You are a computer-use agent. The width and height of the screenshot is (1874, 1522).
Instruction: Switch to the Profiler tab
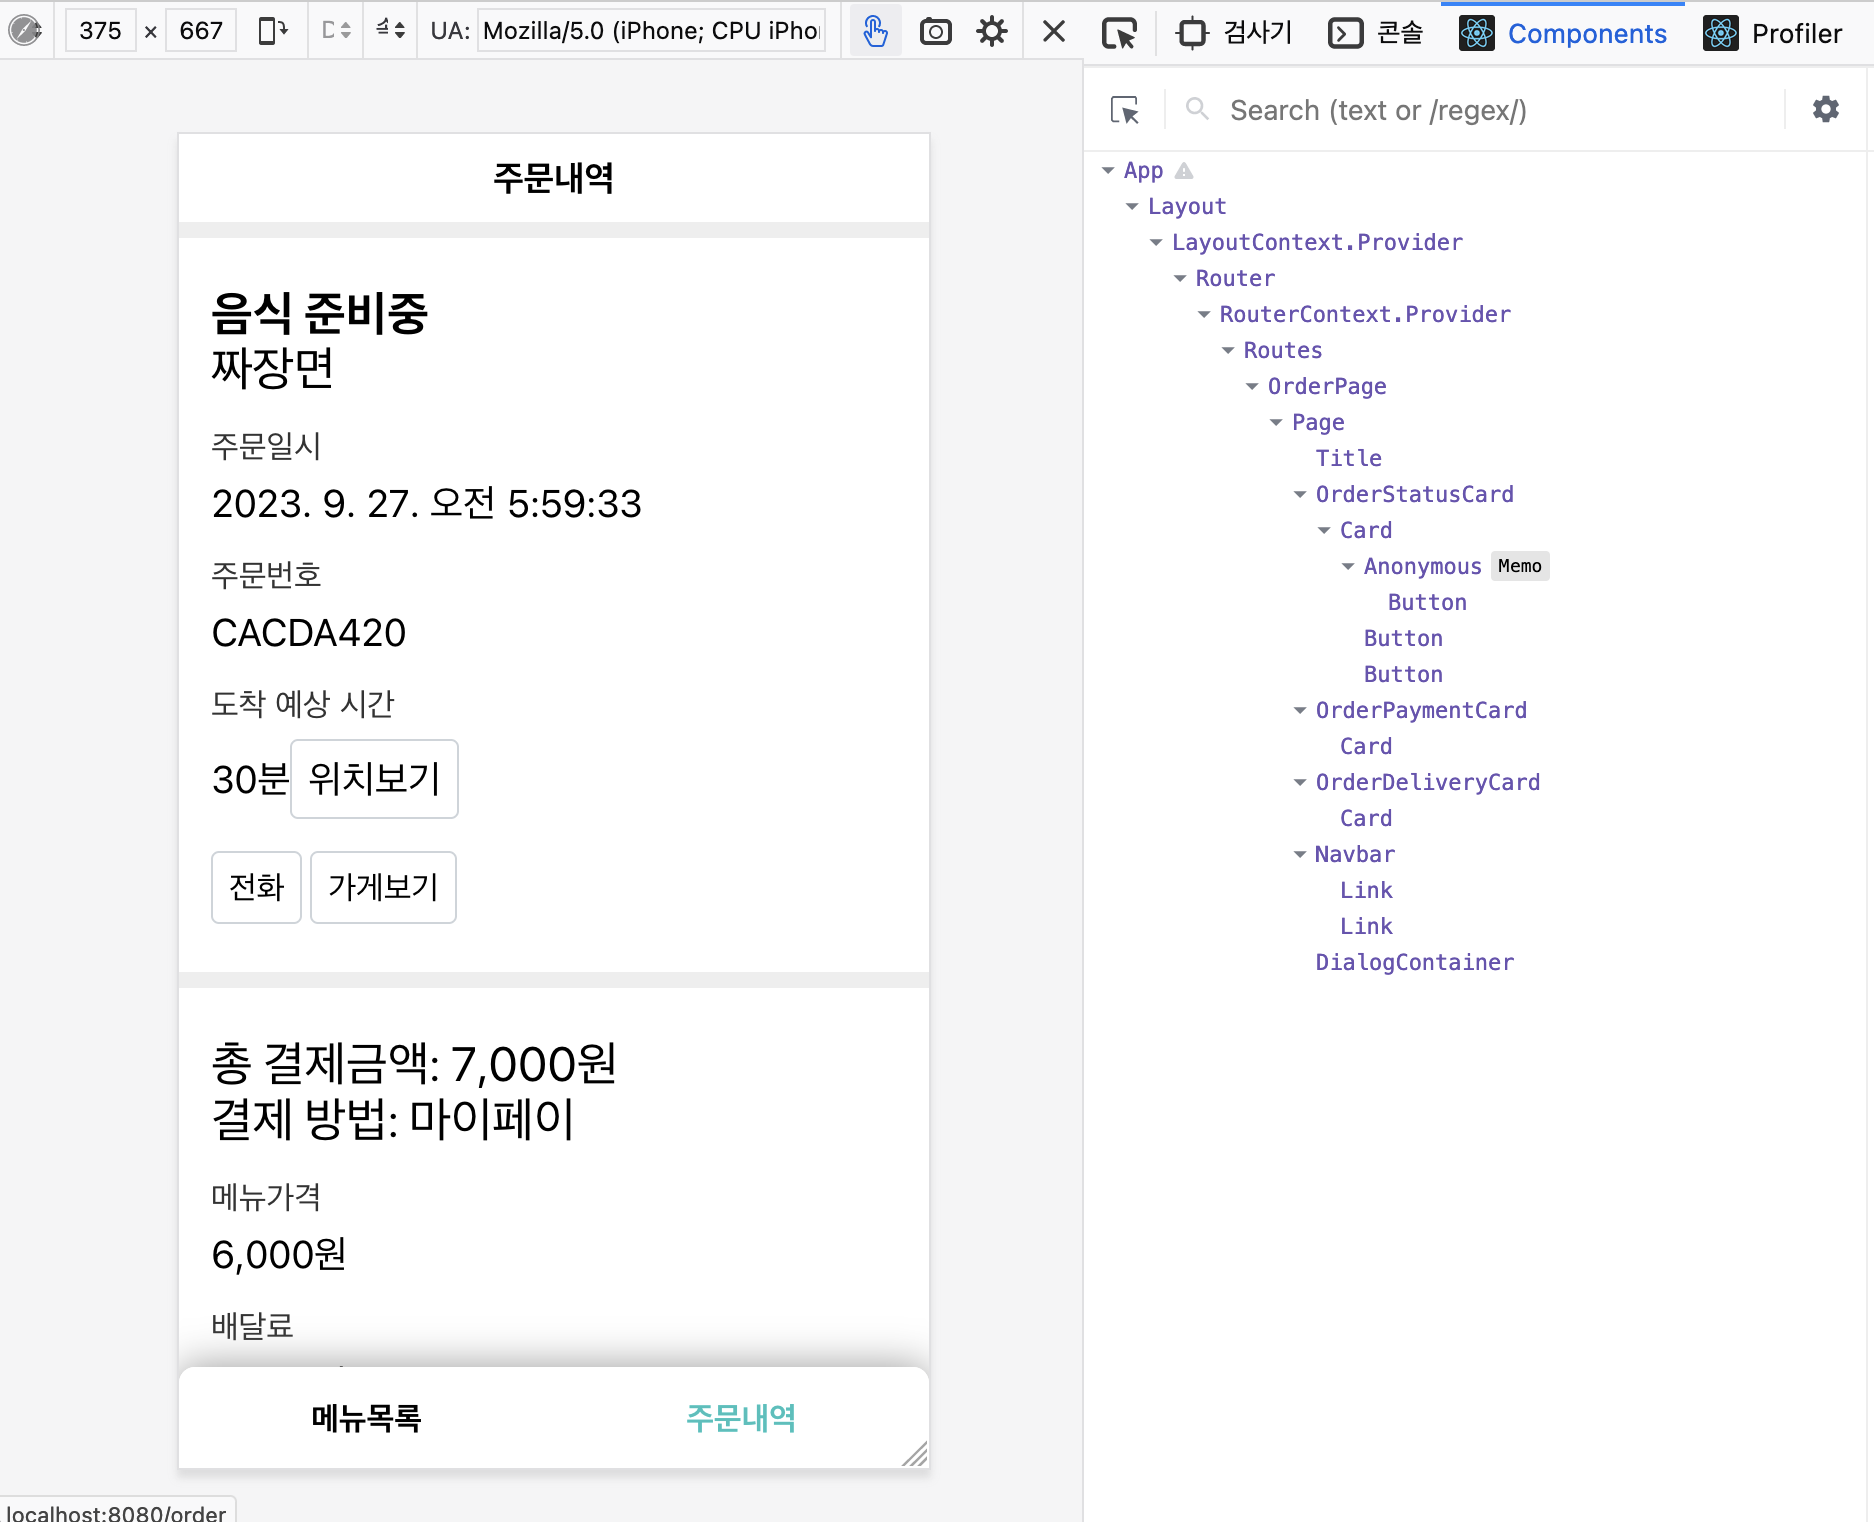coord(1775,32)
